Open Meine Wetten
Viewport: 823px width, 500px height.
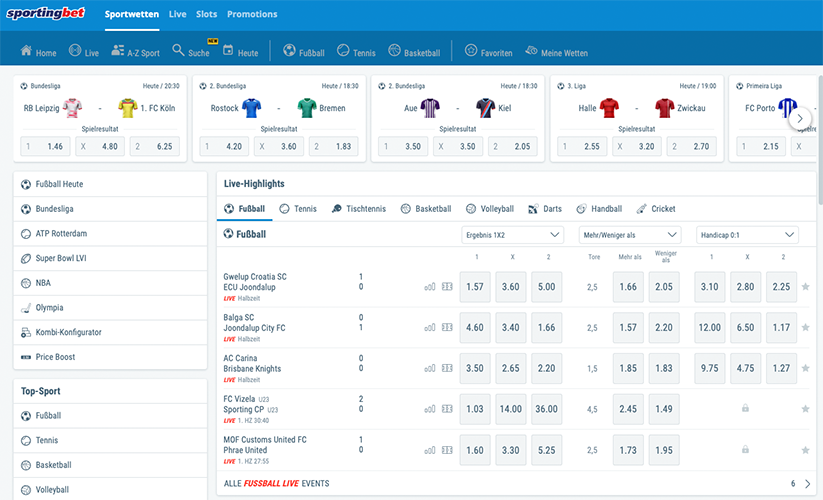click(556, 51)
